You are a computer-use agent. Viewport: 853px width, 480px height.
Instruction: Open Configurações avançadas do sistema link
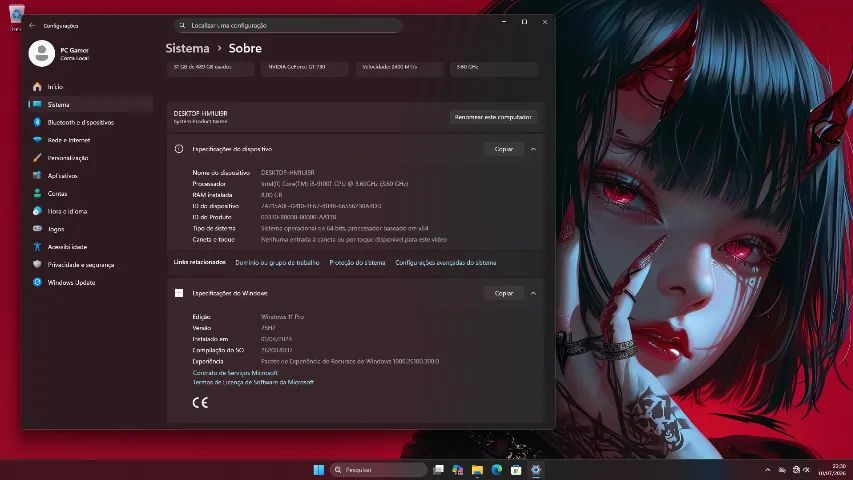446,263
